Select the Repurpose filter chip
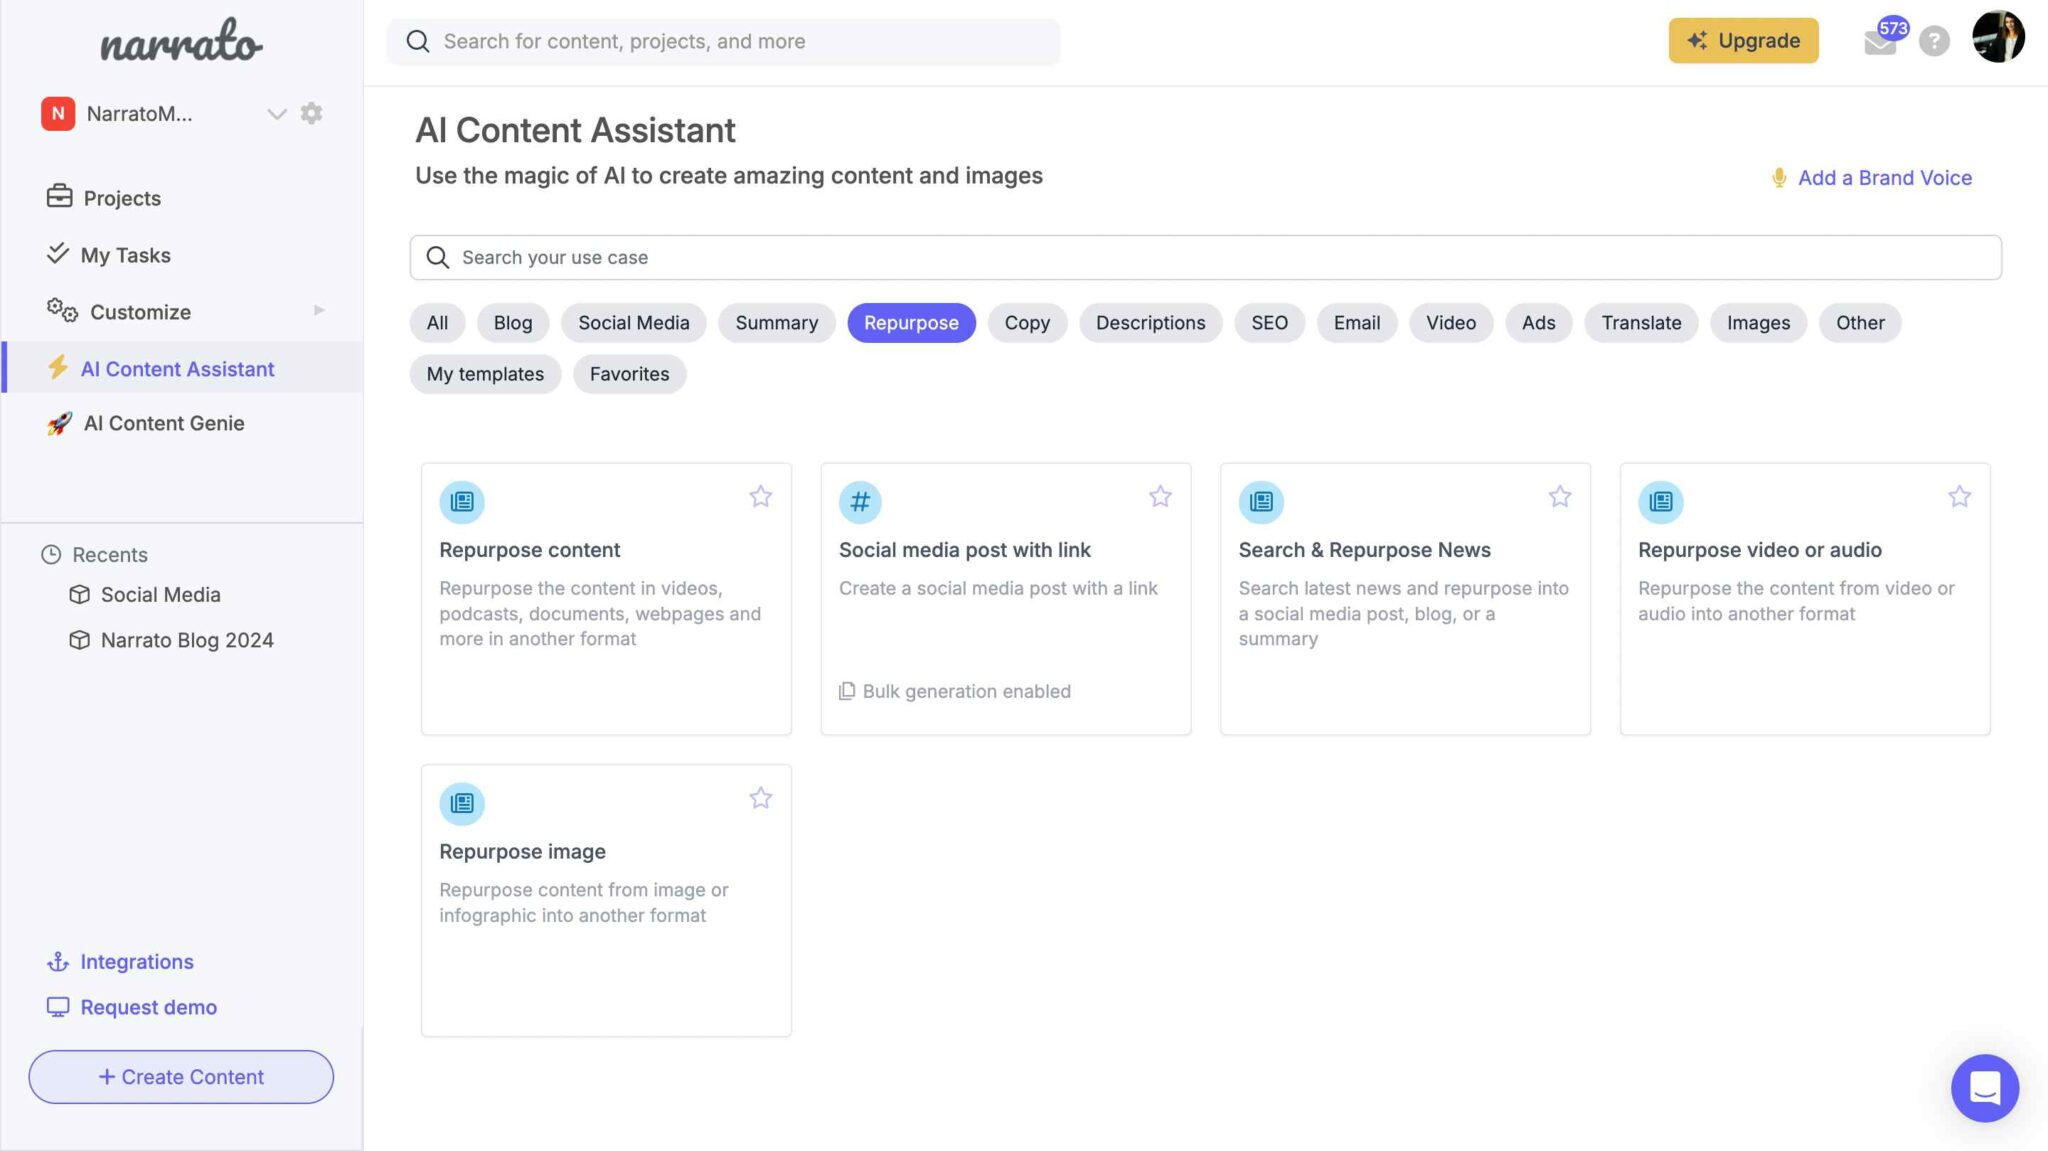2048x1151 pixels. [x=911, y=322]
